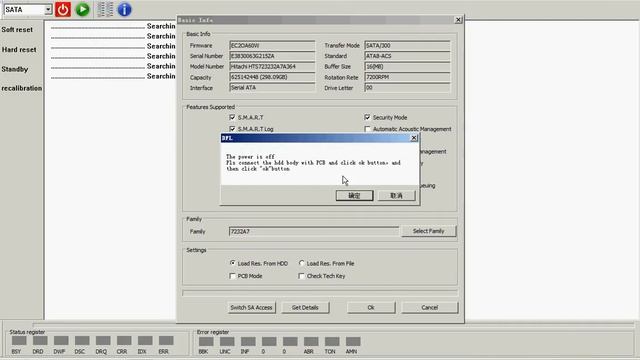Open the list view toolbar icon
The width and height of the screenshot is (640, 360).
(105, 9)
